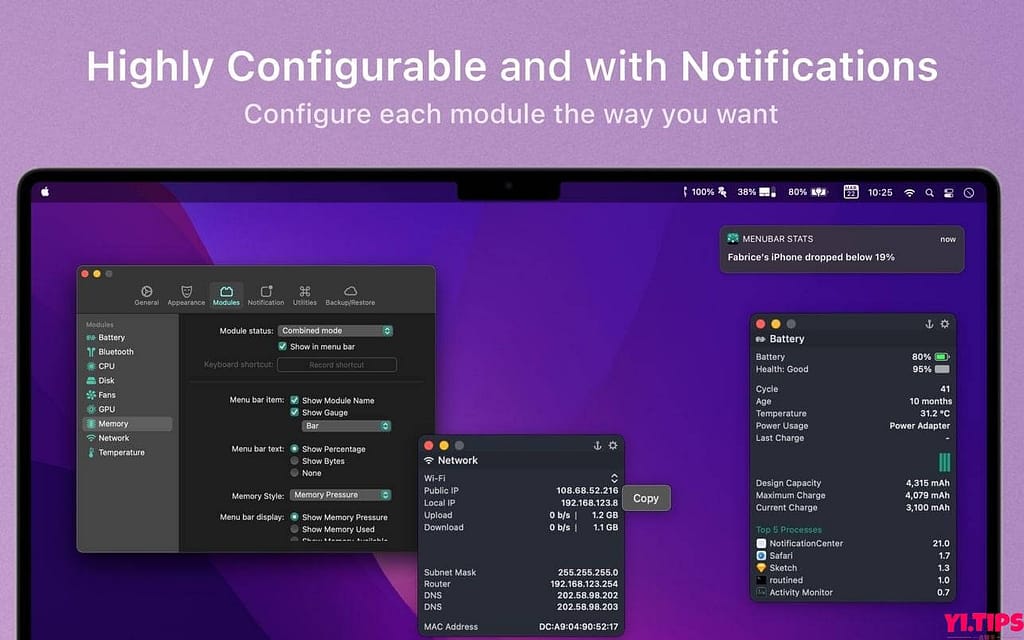Viewport: 1024px width, 640px height.
Task: Uncheck the Show in menu bar checkbox
Action: (282, 346)
